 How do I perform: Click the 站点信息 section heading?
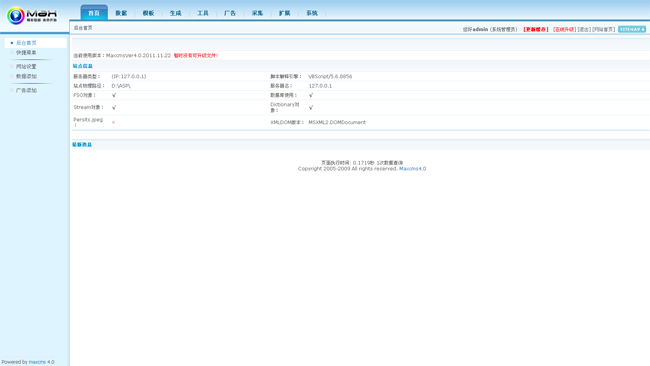[x=82, y=66]
